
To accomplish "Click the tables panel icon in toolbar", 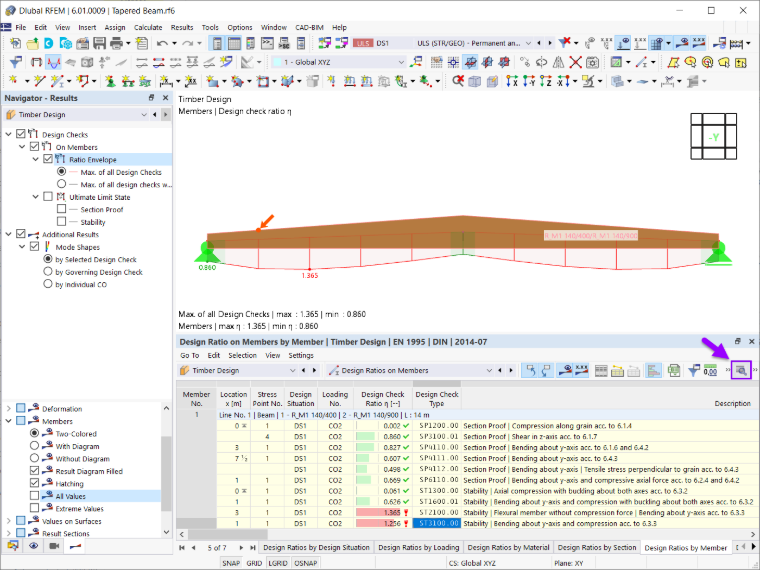I will click(234, 43).
